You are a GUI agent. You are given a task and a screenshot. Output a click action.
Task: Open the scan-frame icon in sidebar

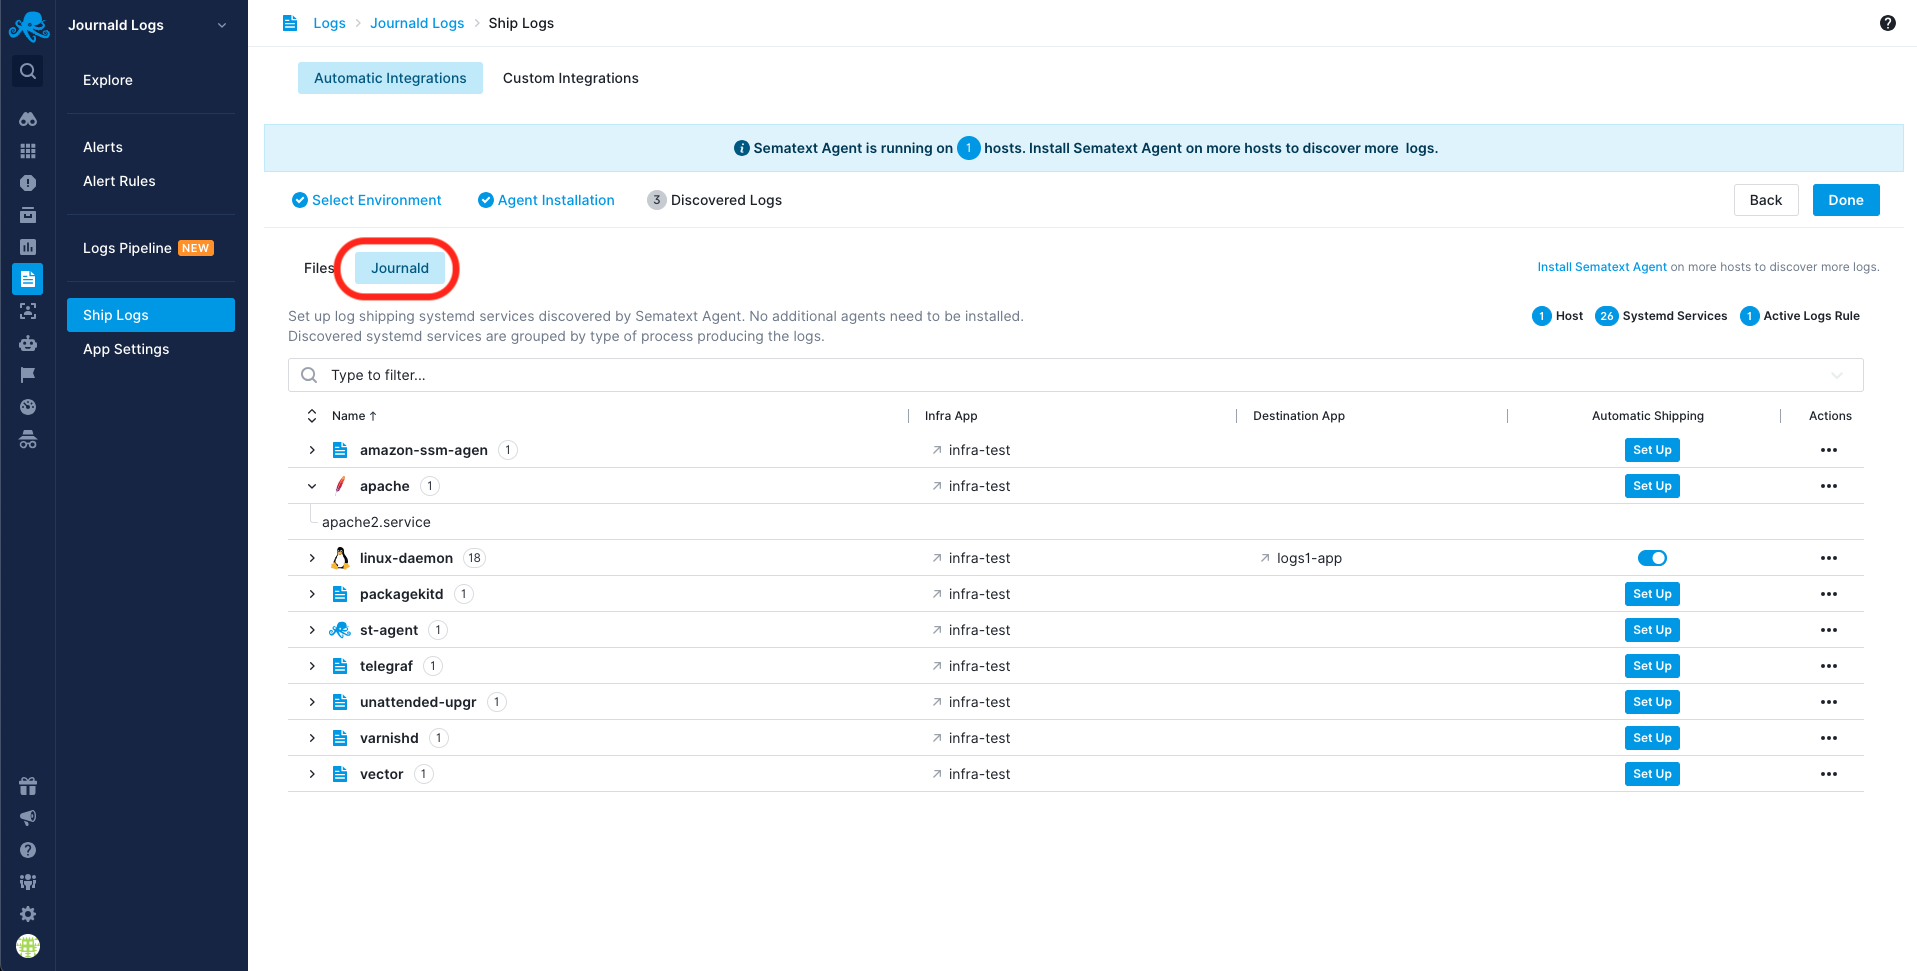(x=28, y=311)
